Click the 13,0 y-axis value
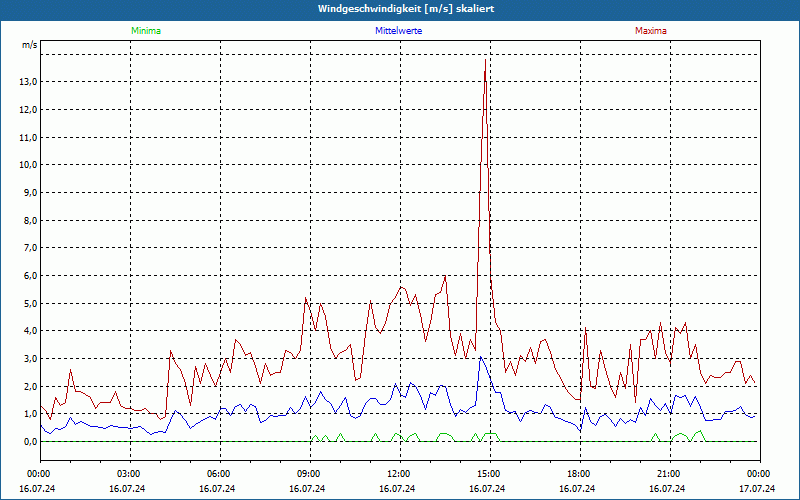Screen dimensions: 800x500 coord(29,82)
